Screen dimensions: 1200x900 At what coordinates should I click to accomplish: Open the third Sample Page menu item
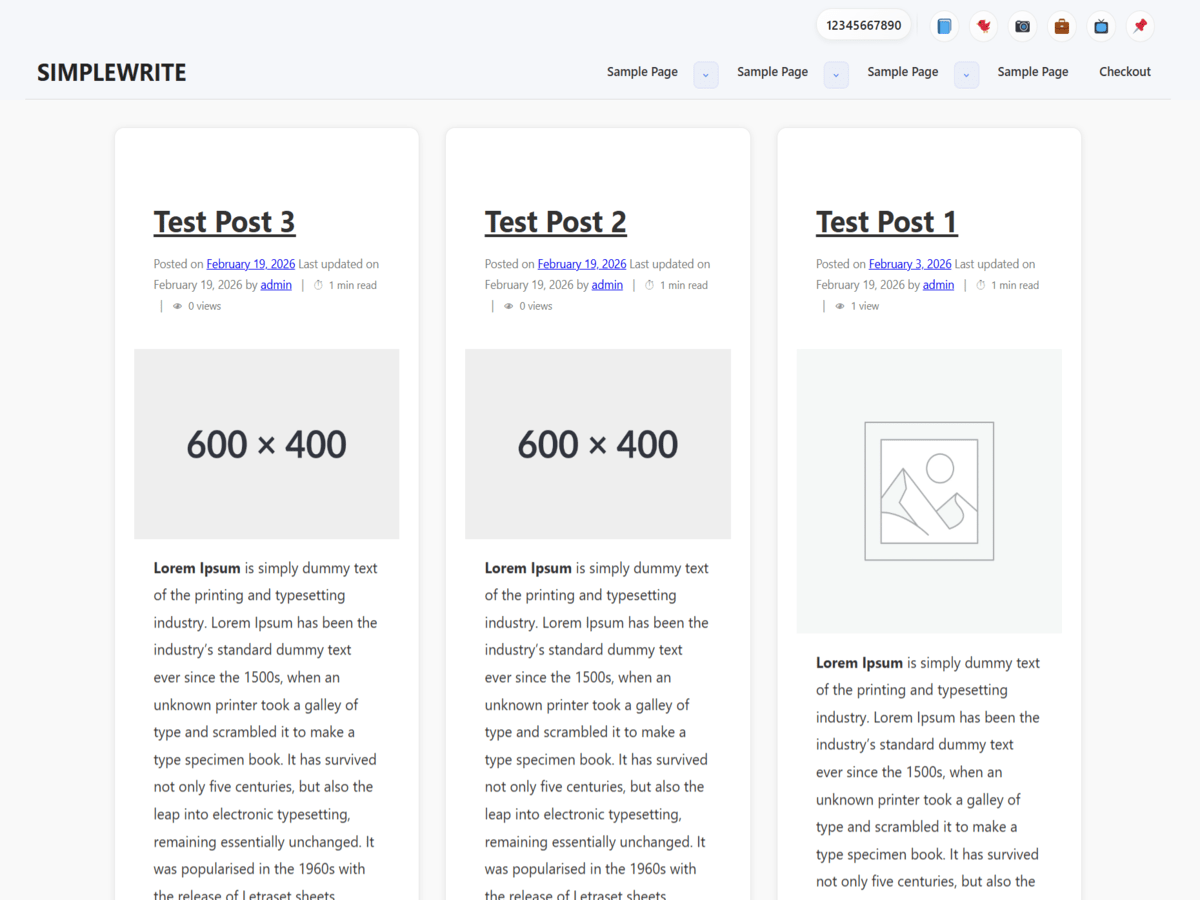coord(902,72)
